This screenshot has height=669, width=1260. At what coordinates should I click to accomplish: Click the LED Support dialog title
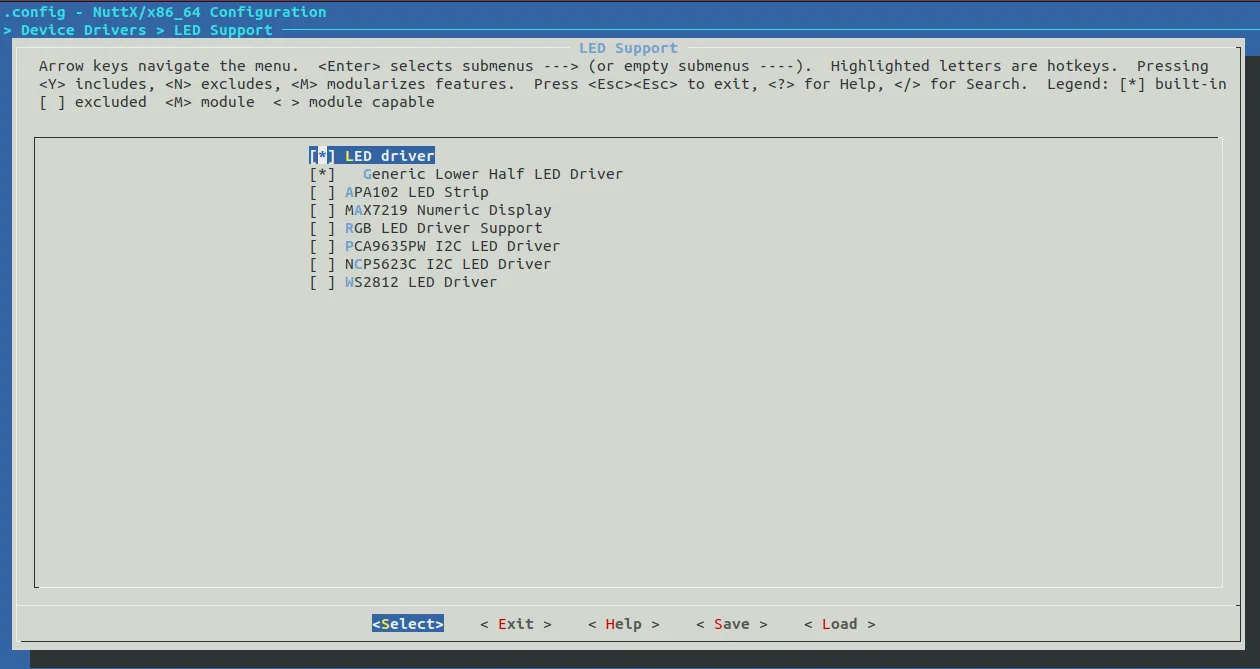click(x=628, y=48)
